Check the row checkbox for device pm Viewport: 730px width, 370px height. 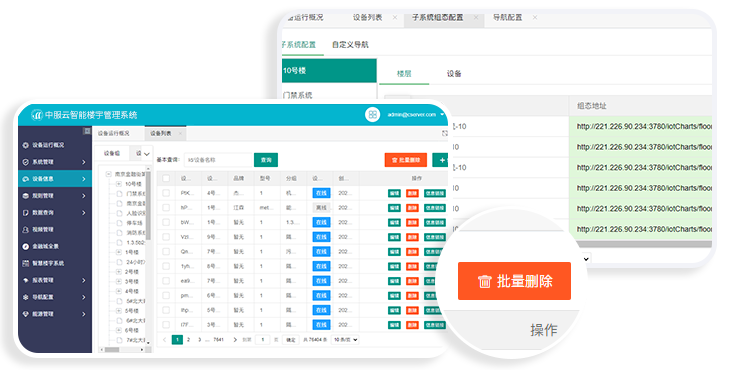click(x=166, y=296)
